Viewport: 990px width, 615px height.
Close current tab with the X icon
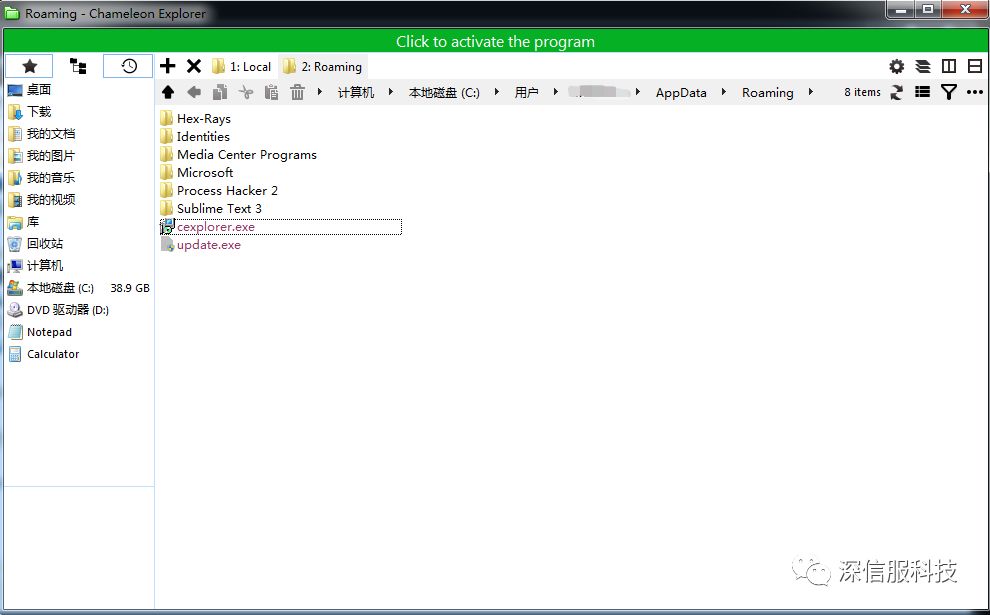194,66
